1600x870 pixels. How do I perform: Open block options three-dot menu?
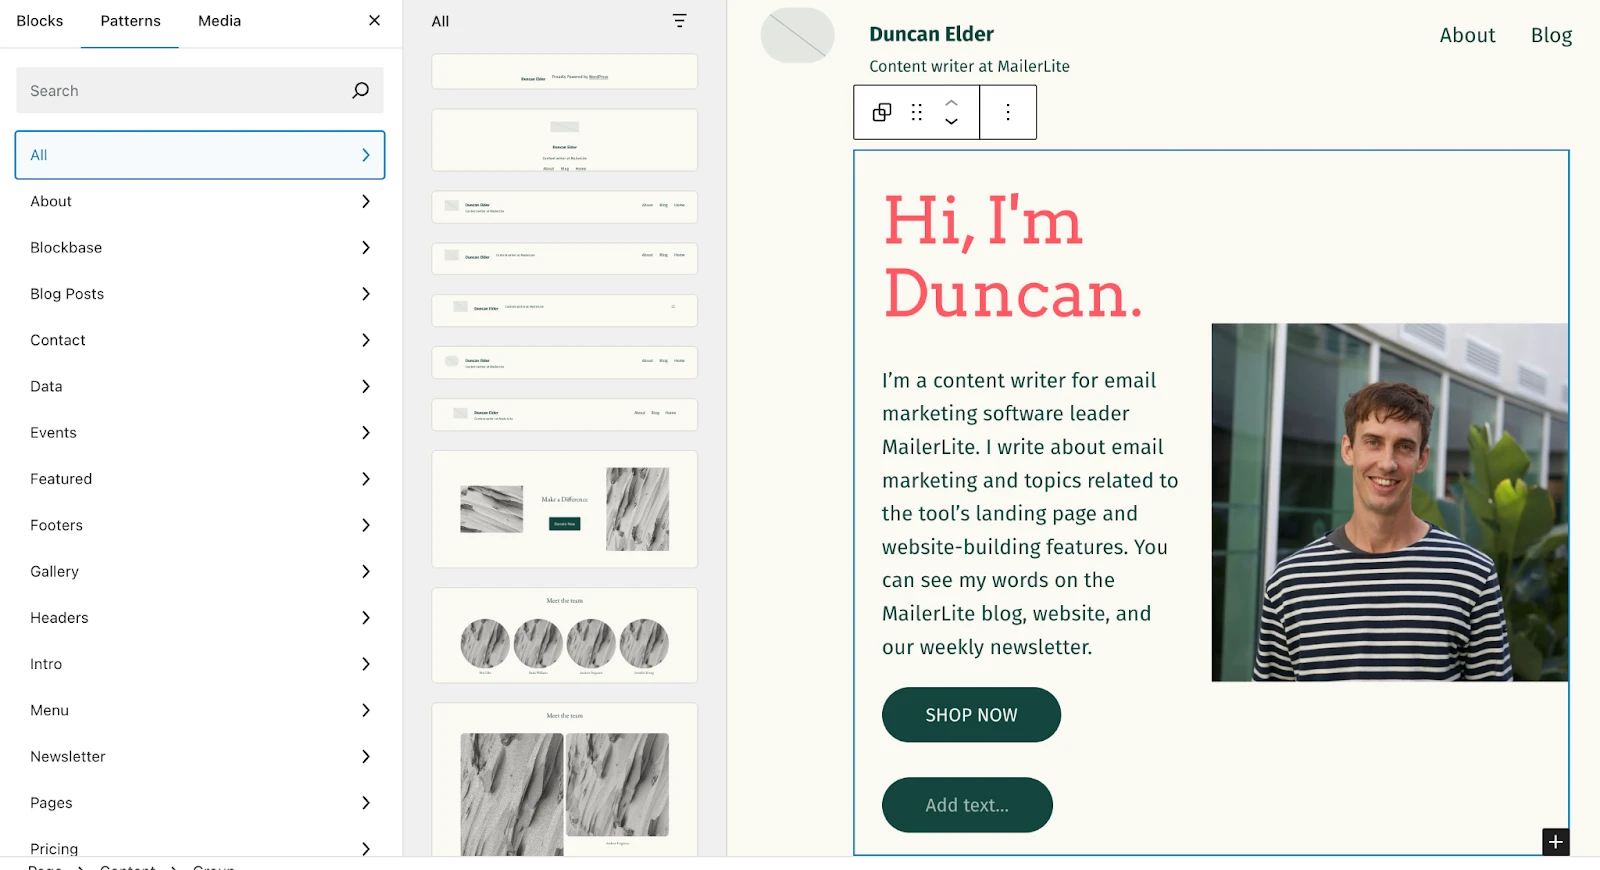(1007, 112)
